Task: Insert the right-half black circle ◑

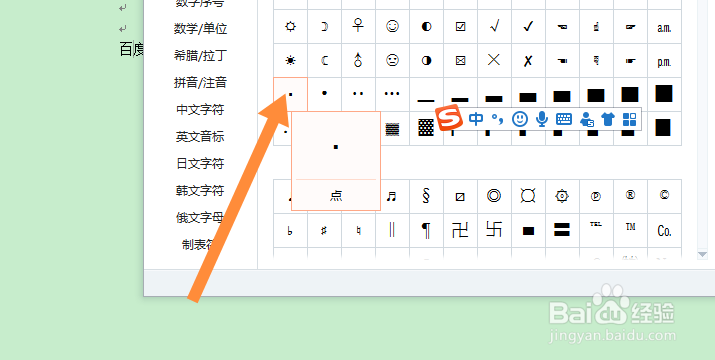Action: pyautogui.click(x=426, y=60)
